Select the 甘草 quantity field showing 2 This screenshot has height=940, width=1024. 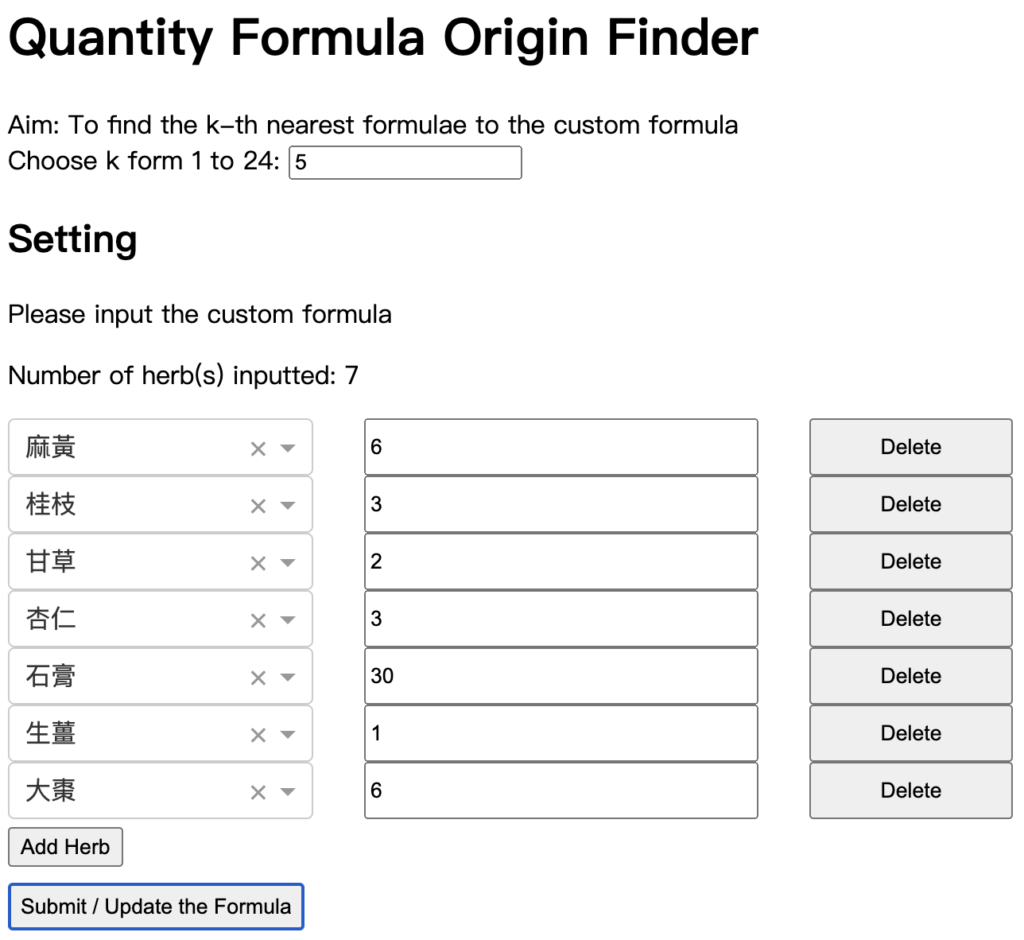pos(561,562)
